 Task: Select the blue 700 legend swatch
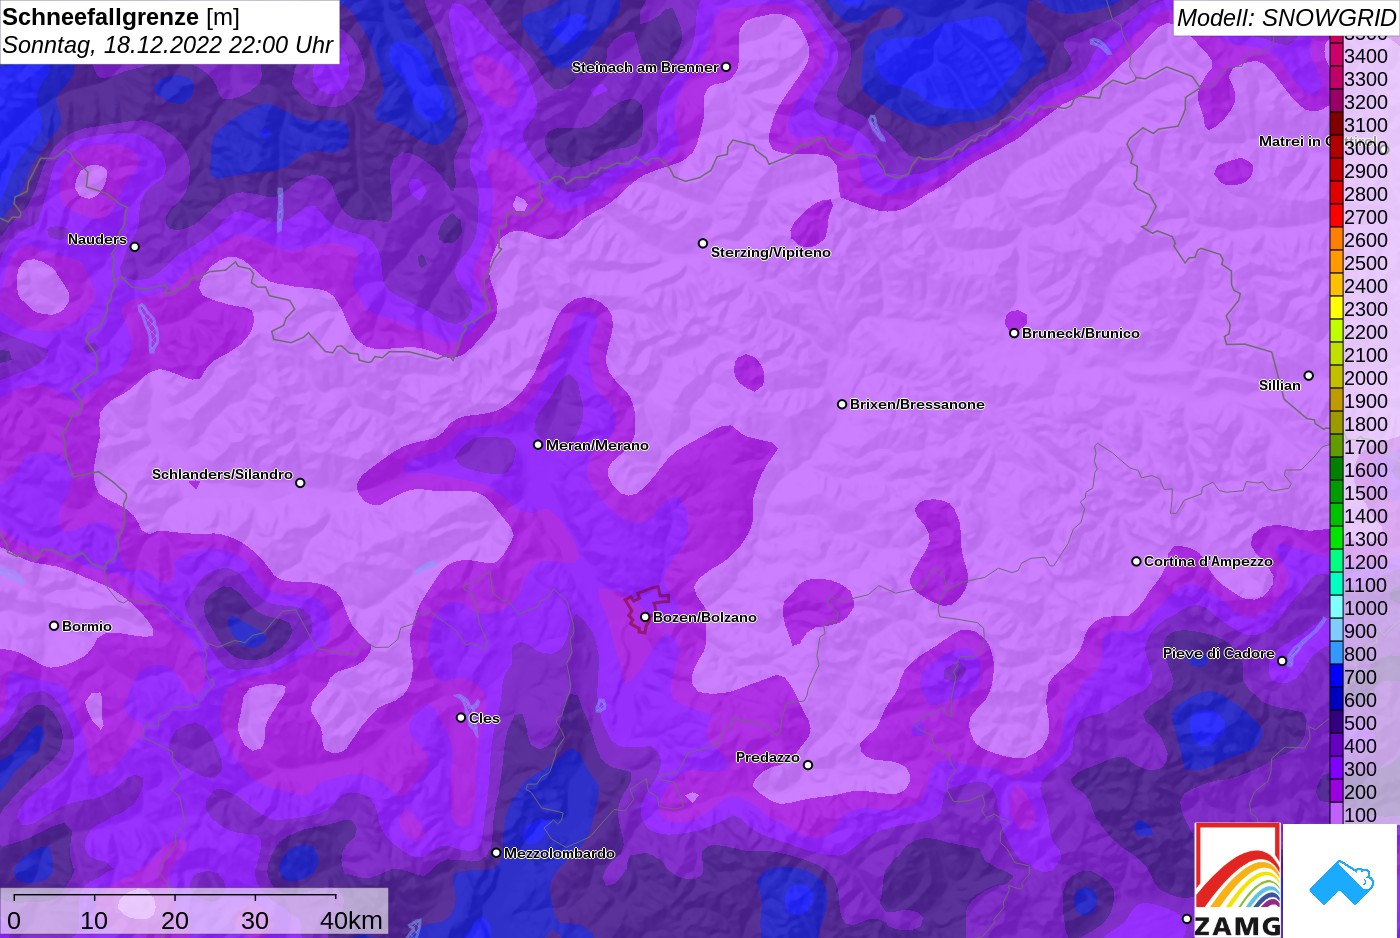1336,677
